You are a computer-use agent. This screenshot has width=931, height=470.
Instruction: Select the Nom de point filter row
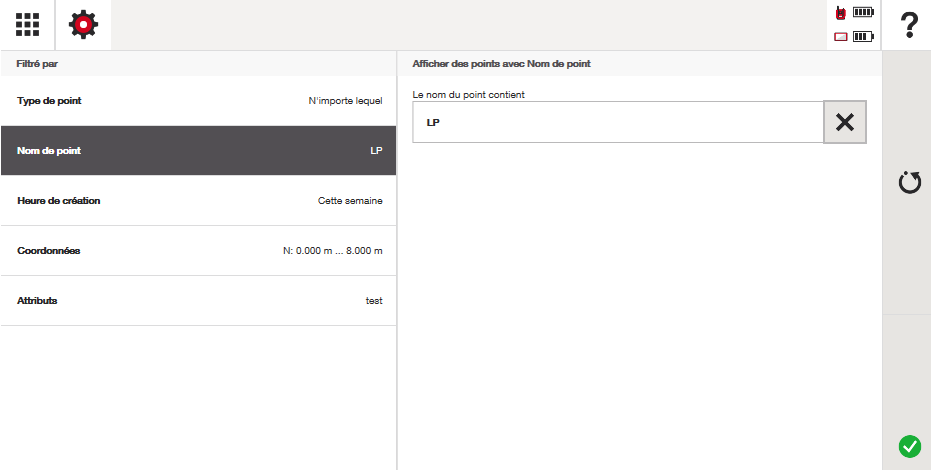click(x=198, y=151)
